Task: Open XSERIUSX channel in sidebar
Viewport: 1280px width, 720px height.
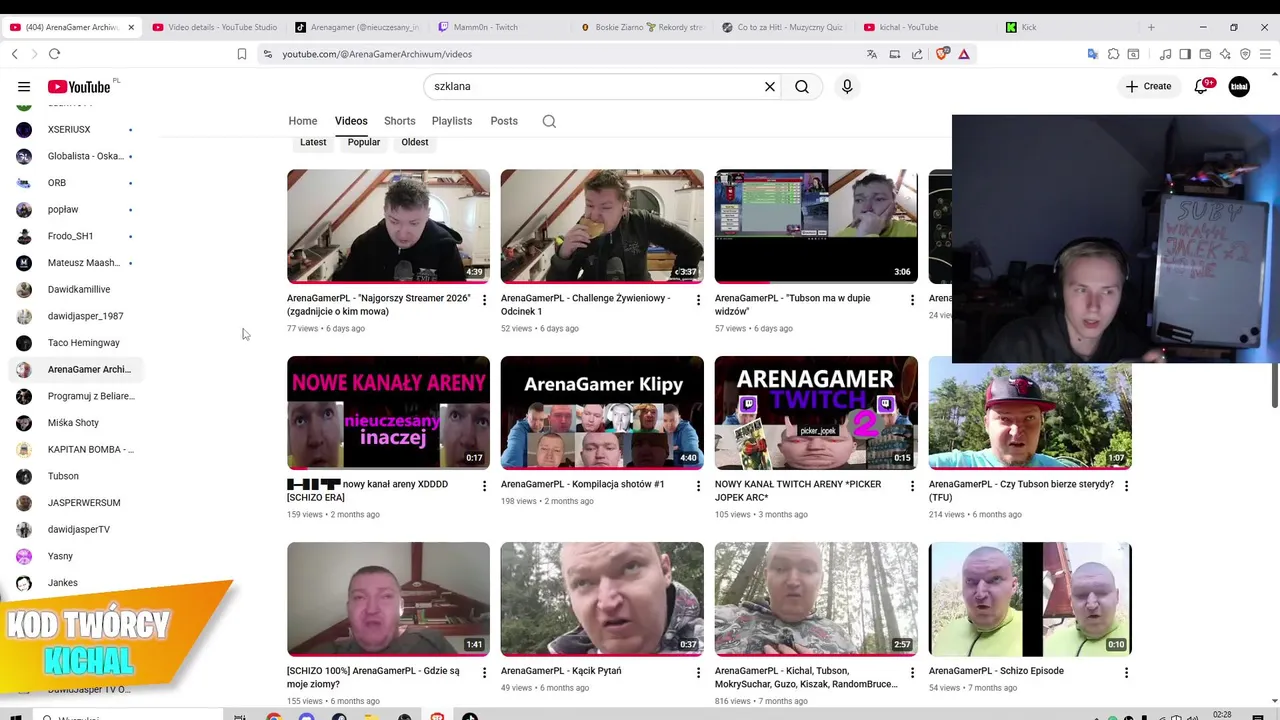Action: point(74,130)
